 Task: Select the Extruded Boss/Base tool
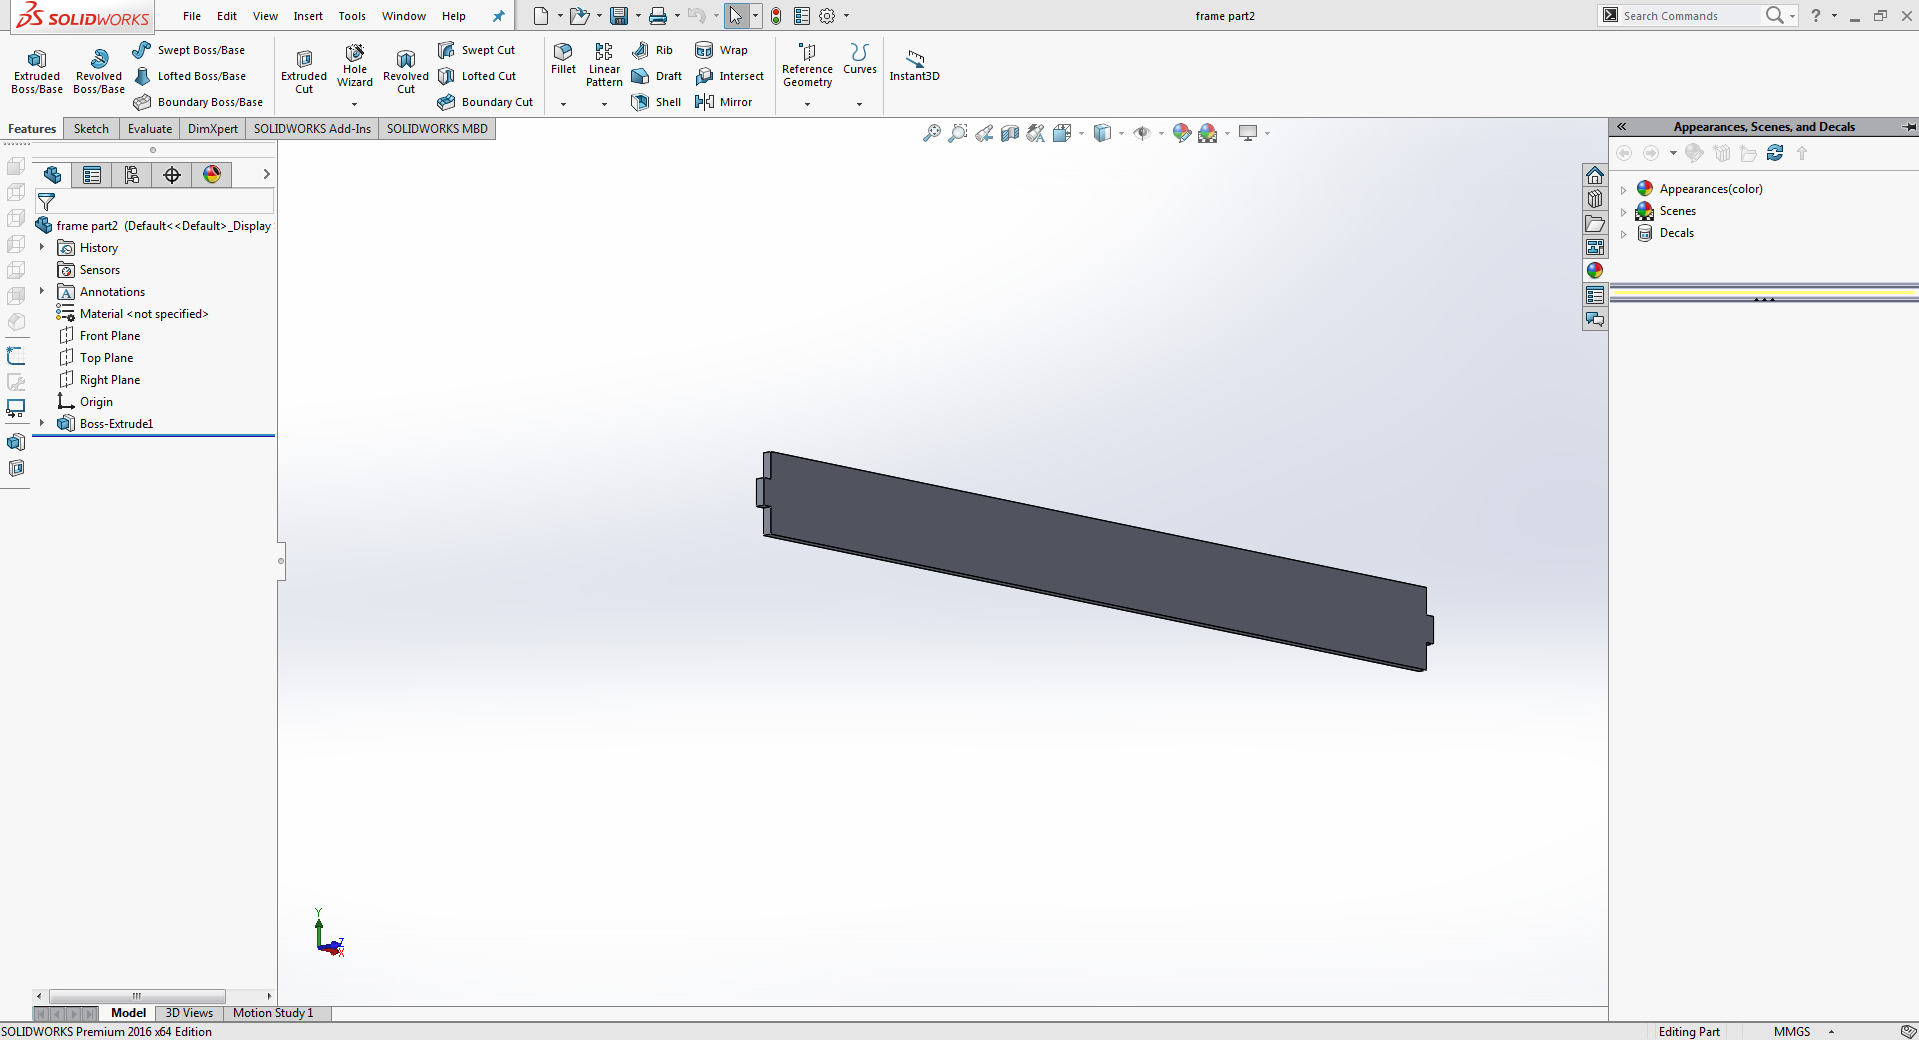click(37, 72)
